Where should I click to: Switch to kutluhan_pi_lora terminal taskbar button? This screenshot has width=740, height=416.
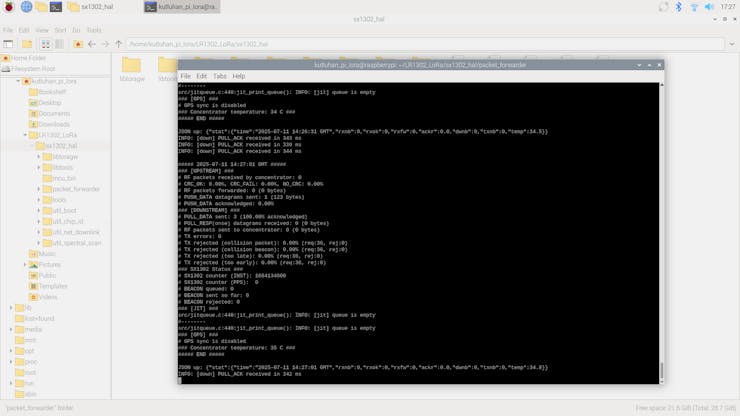tap(182, 7)
